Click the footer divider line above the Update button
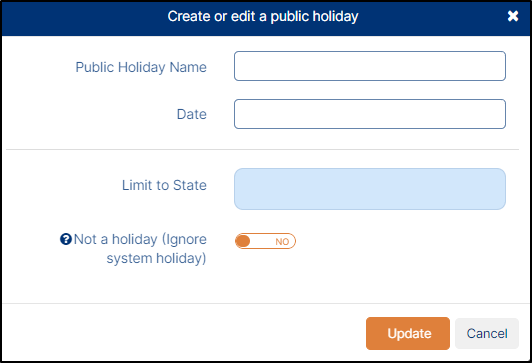Viewport: 532px width, 363px height. click(266, 303)
